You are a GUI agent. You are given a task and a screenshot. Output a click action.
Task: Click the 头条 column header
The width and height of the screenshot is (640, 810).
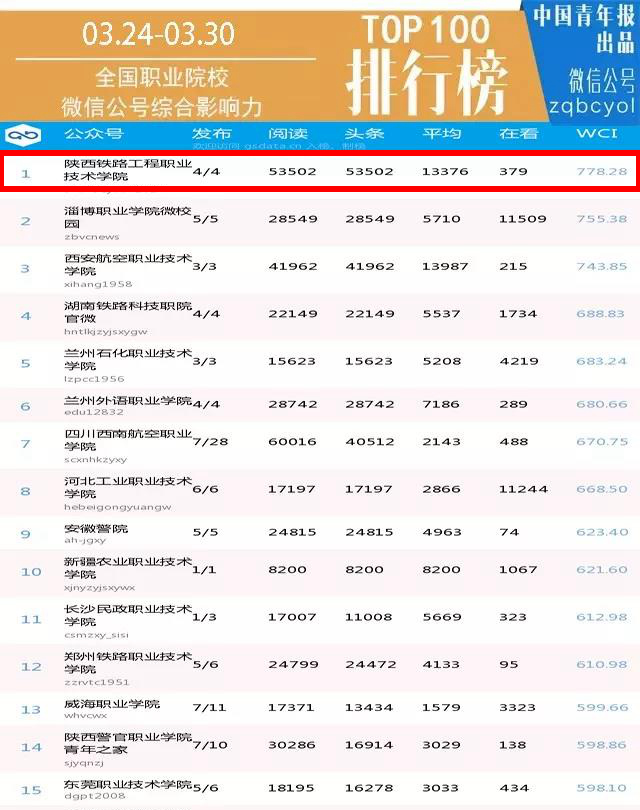(x=365, y=134)
